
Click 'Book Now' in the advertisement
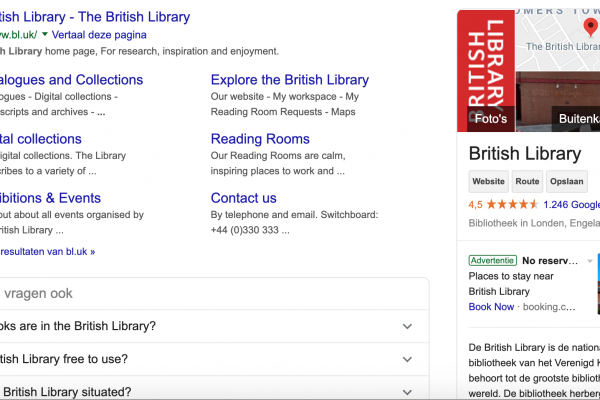click(x=492, y=307)
